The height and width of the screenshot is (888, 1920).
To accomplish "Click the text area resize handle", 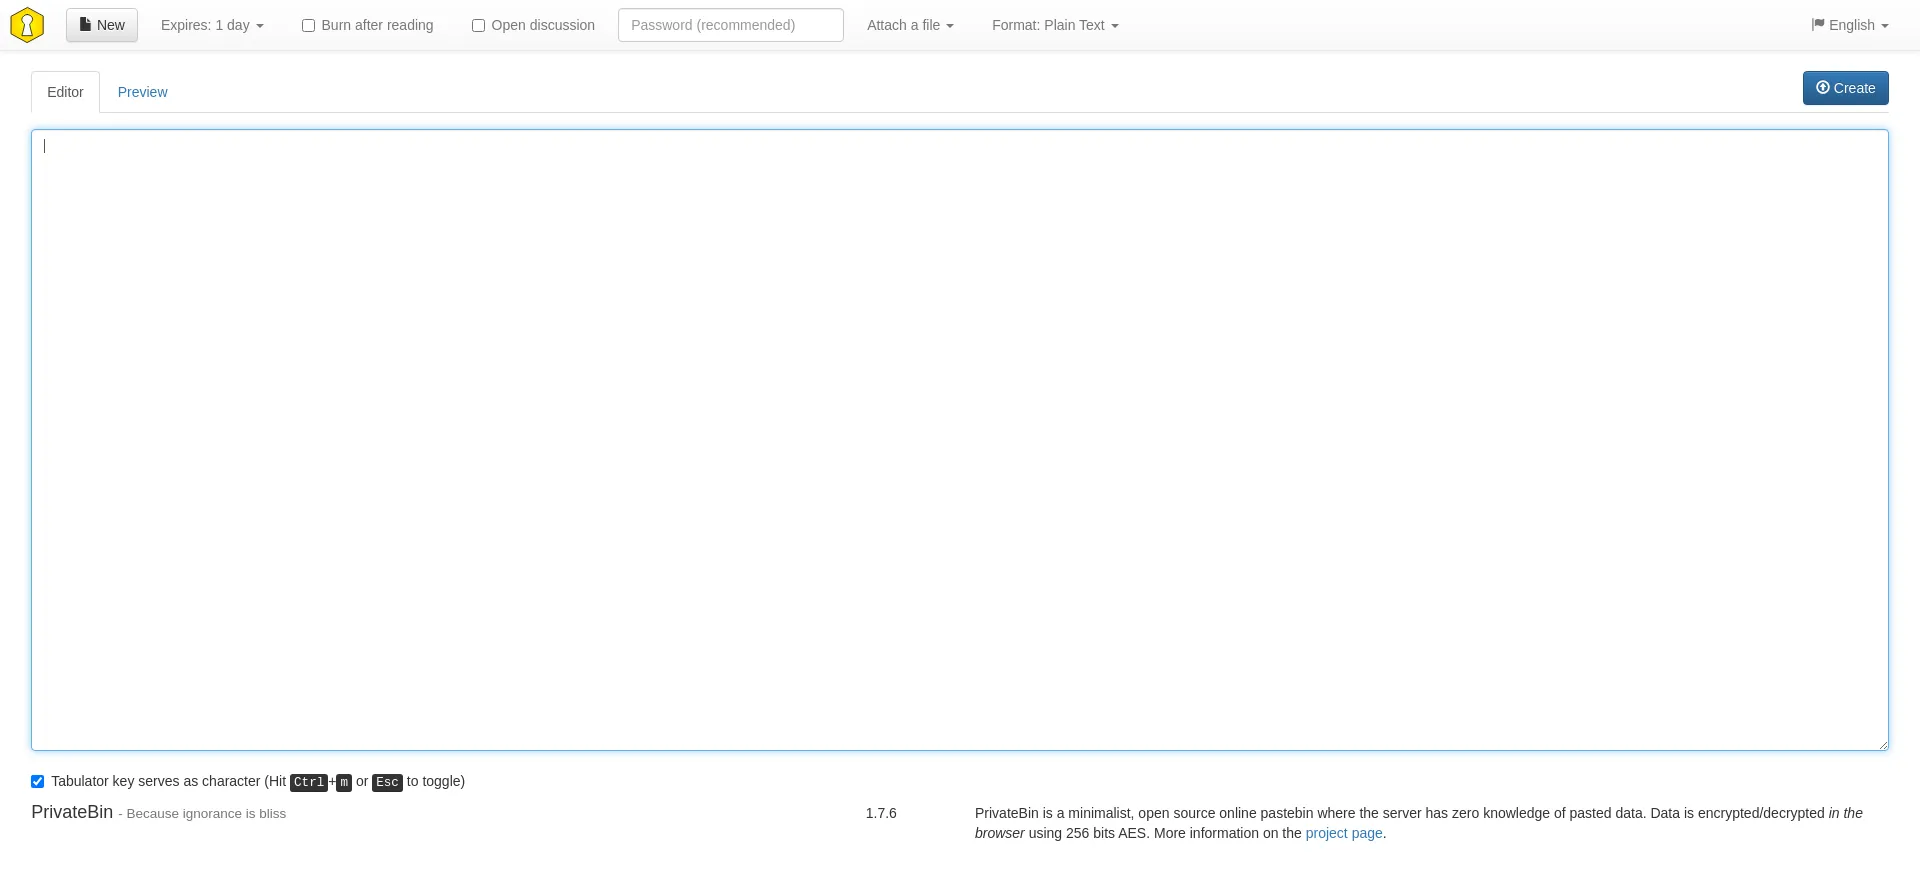I will point(1882,744).
